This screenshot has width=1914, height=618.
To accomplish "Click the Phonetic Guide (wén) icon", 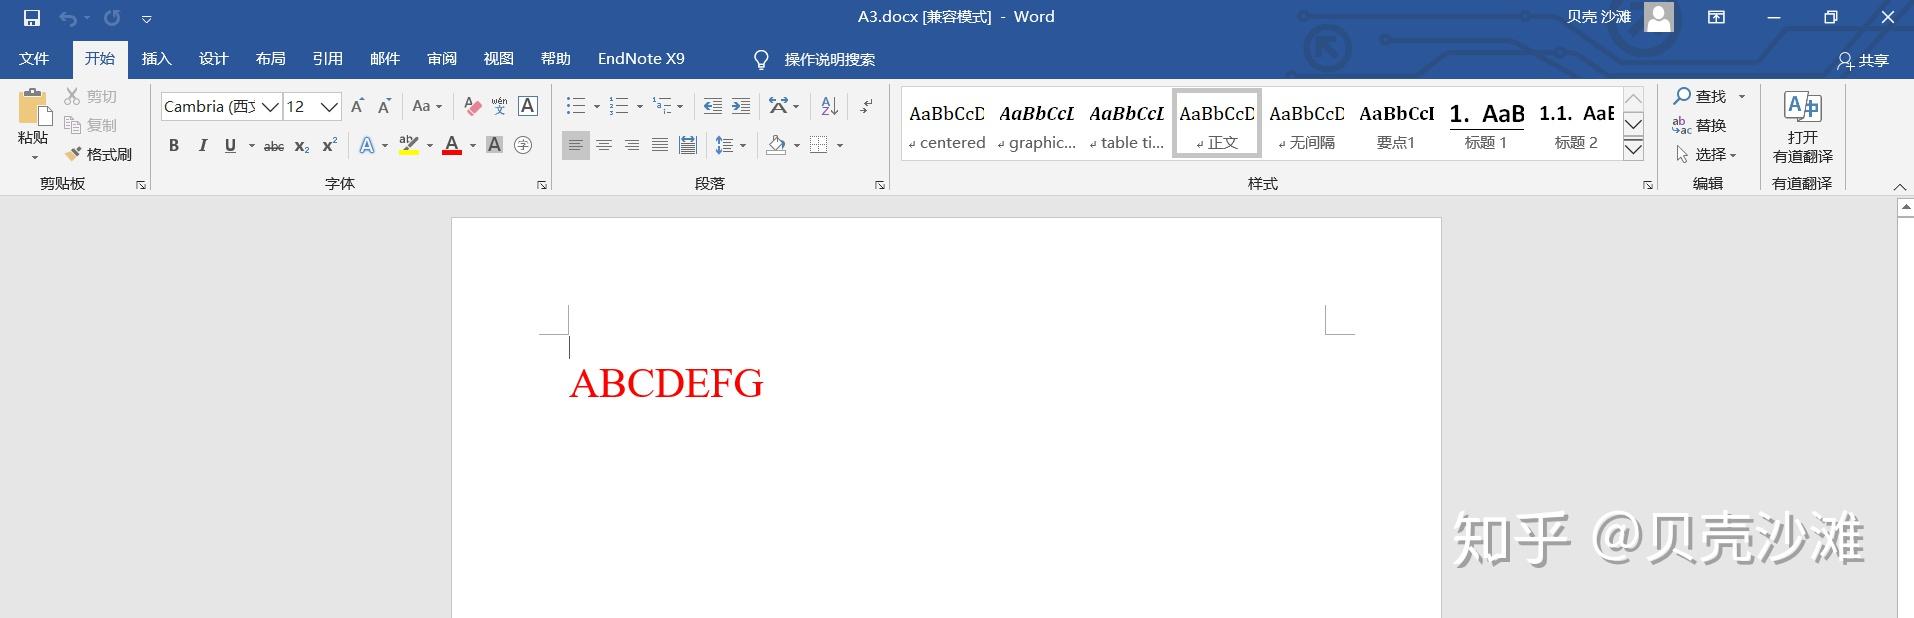I will click(x=499, y=106).
